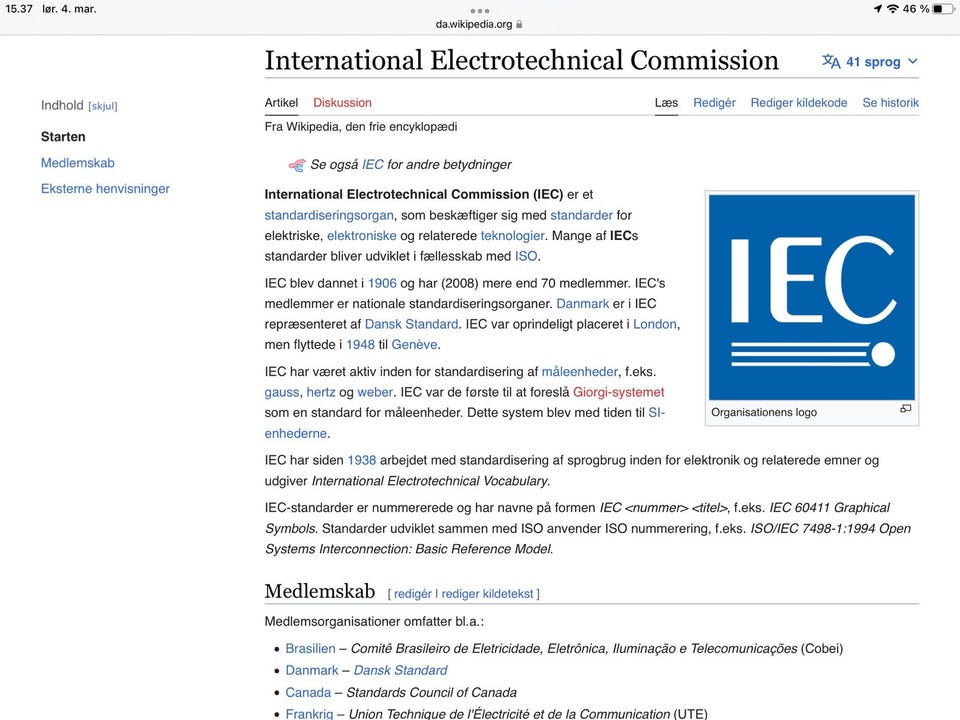Open the italic Dansk Standard list link
Screen dimensions: 960x720
(x=400, y=671)
